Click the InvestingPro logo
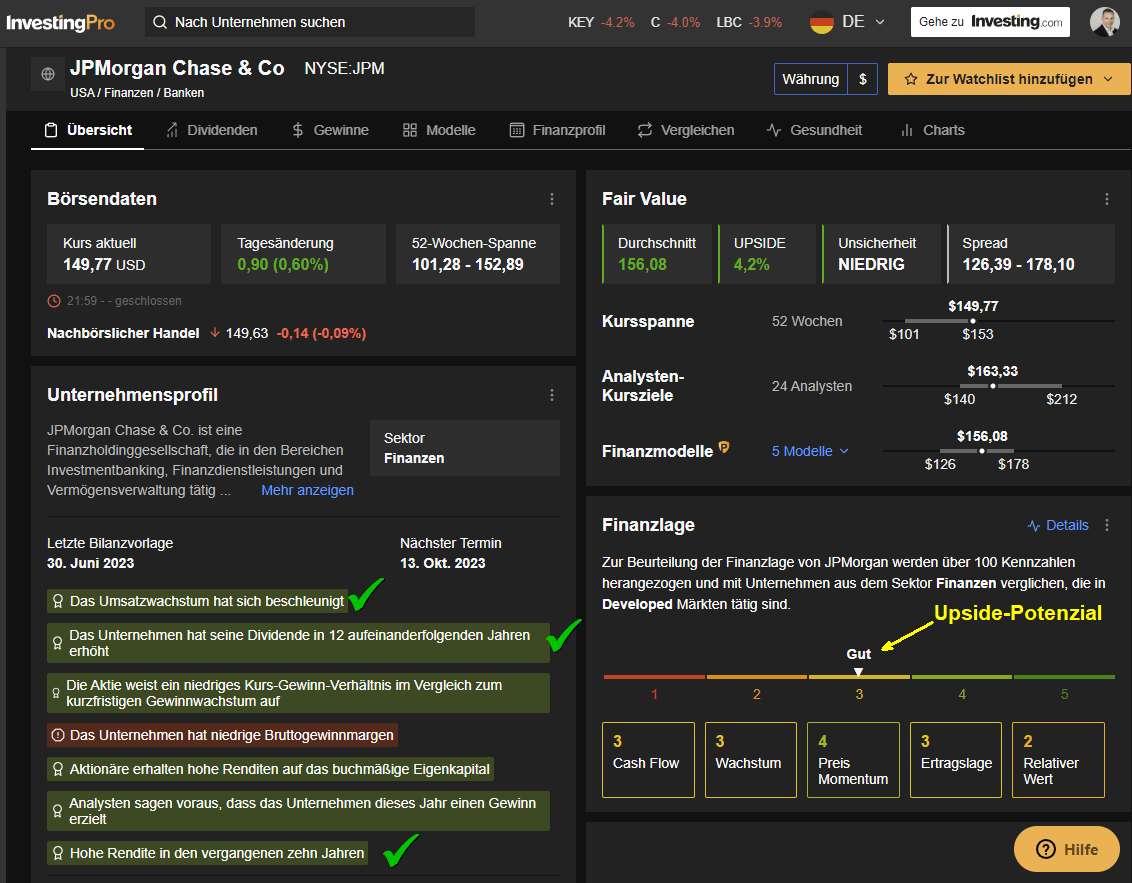Image resolution: width=1132 pixels, height=883 pixels. tap(61, 22)
